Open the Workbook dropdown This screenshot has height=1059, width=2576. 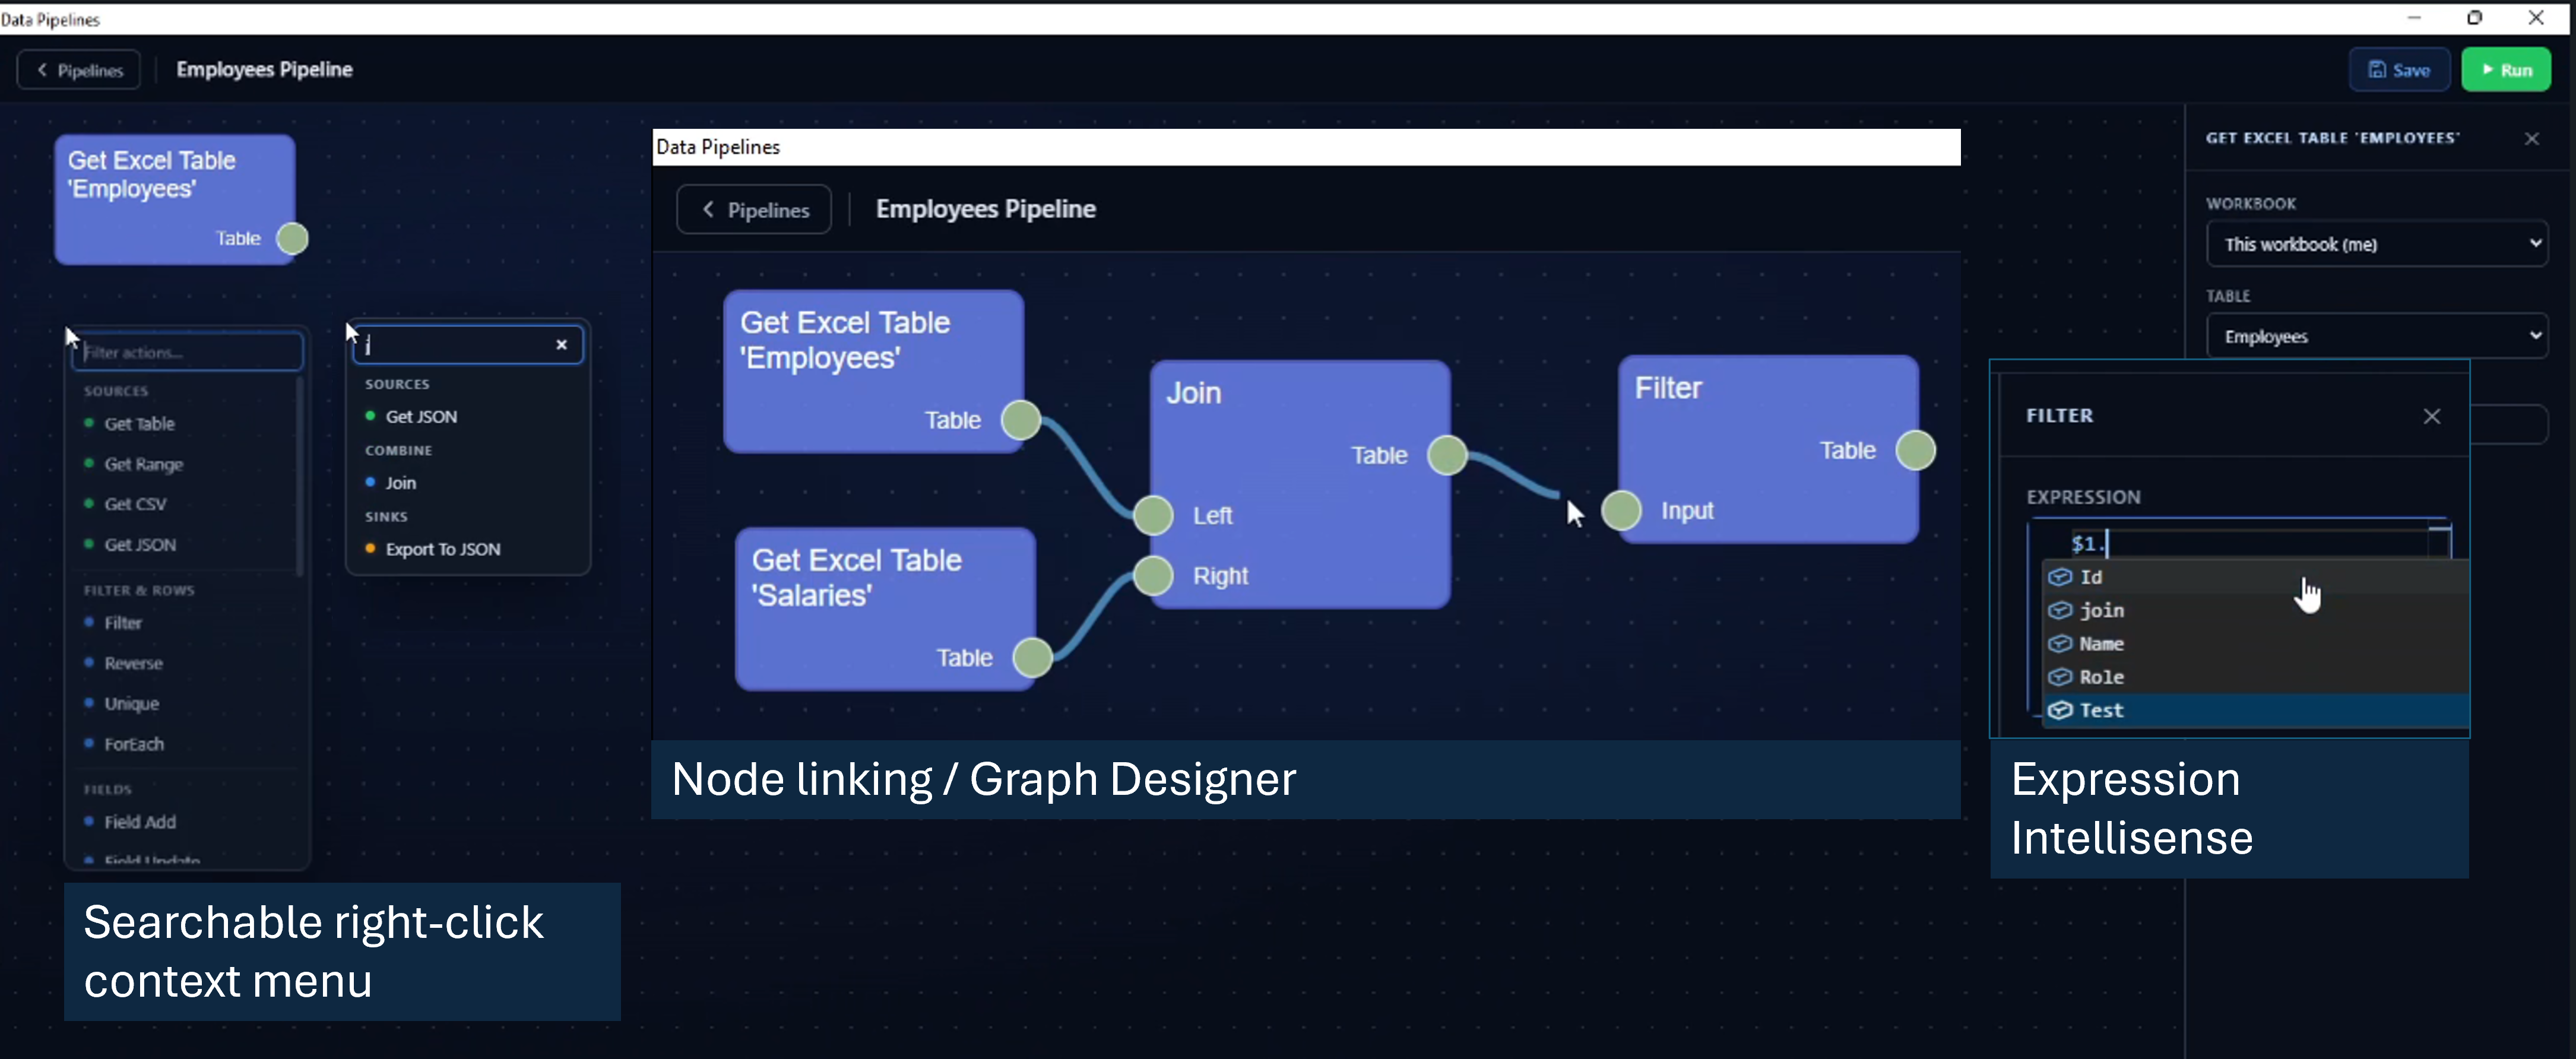click(2376, 244)
